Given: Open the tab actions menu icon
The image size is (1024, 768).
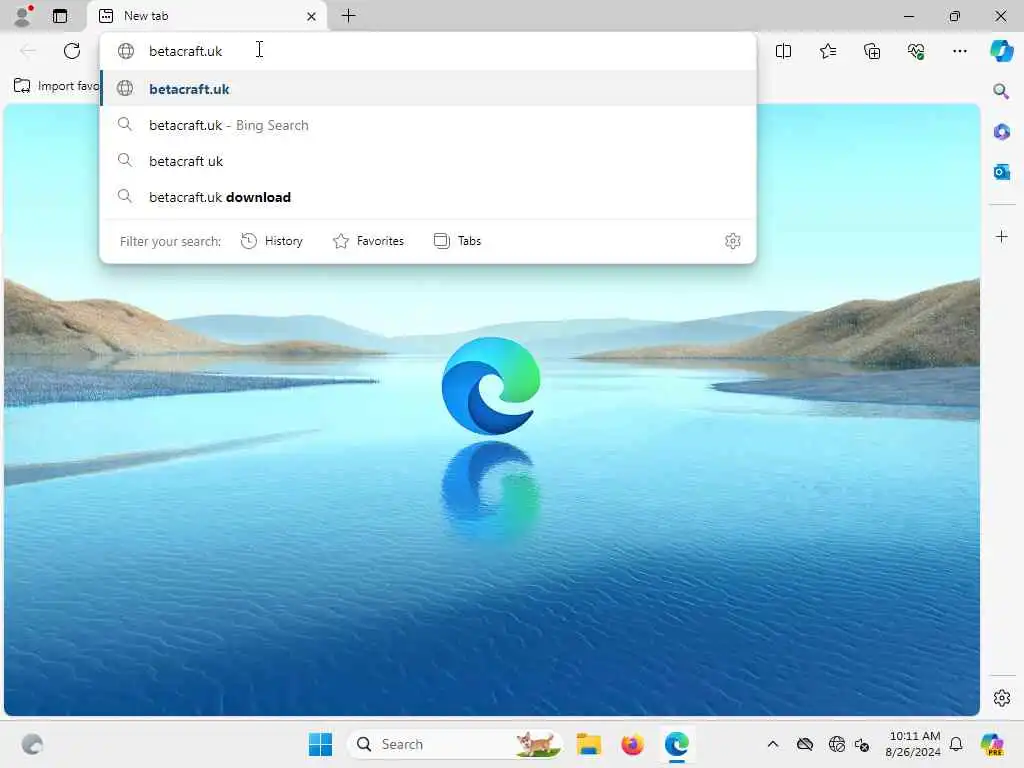Looking at the screenshot, I should (60, 16).
